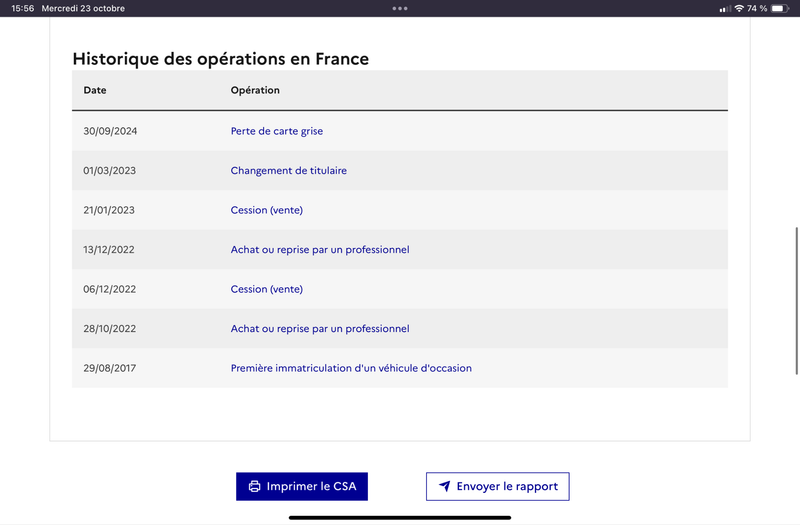Screen dimensions: 800x525
Task: Select Cession (vente) dated 21/01/2023
Action: [x=266, y=210]
